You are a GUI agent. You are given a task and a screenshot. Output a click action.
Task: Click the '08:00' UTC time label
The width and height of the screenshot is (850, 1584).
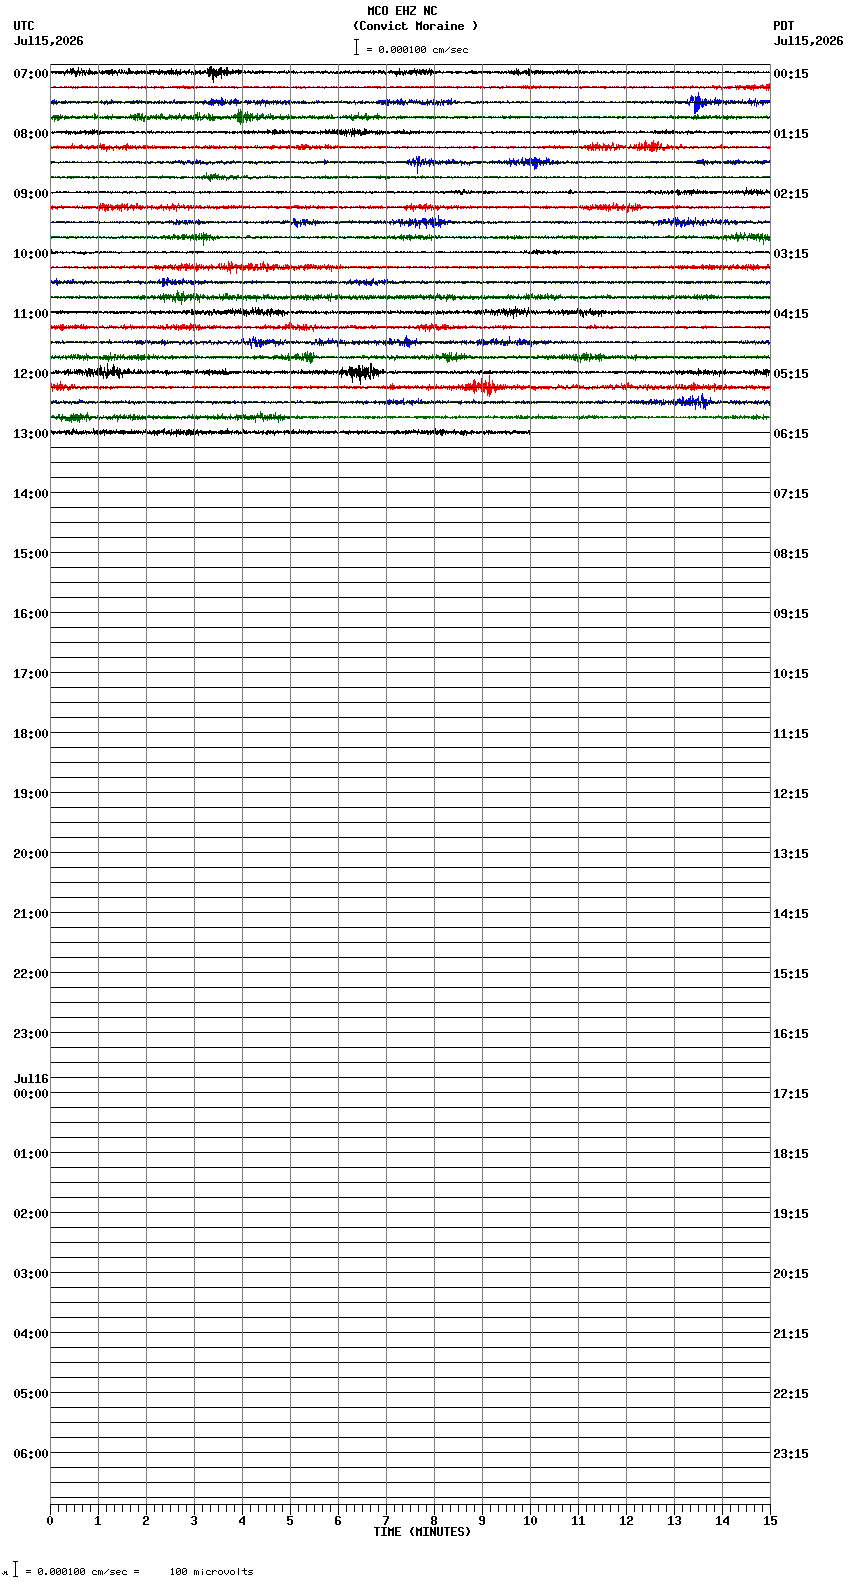(x=31, y=134)
